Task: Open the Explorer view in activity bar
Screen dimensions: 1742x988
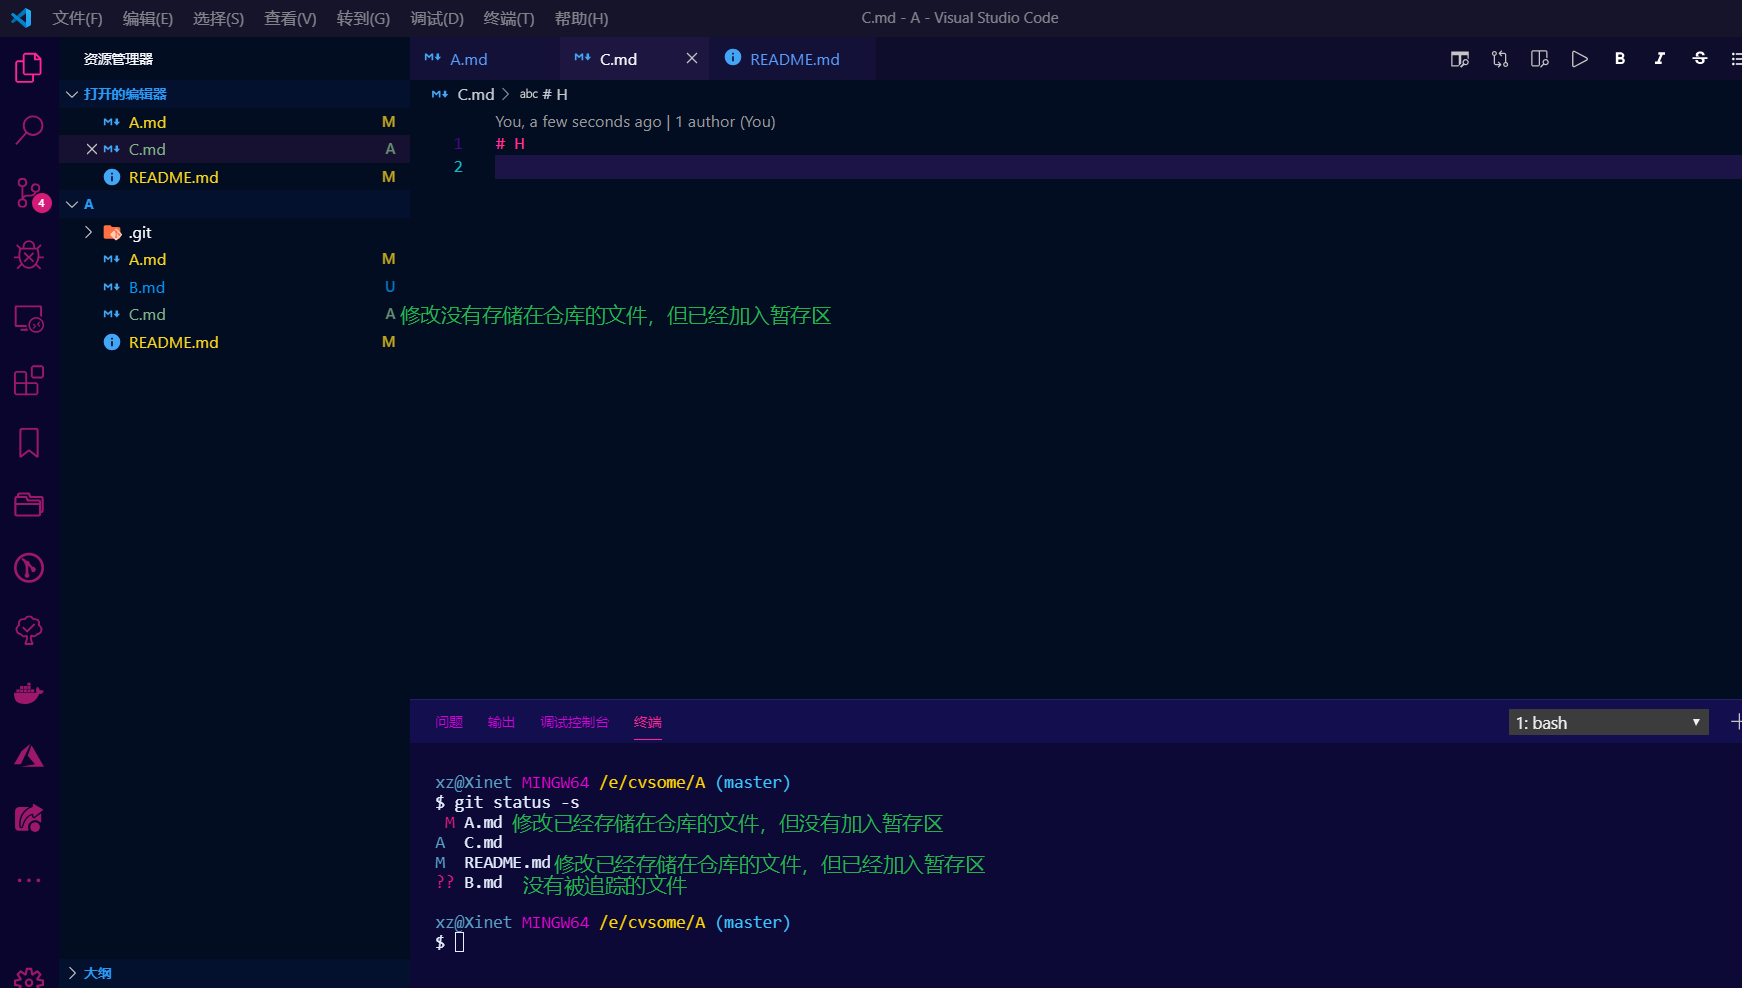Action: (29, 68)
